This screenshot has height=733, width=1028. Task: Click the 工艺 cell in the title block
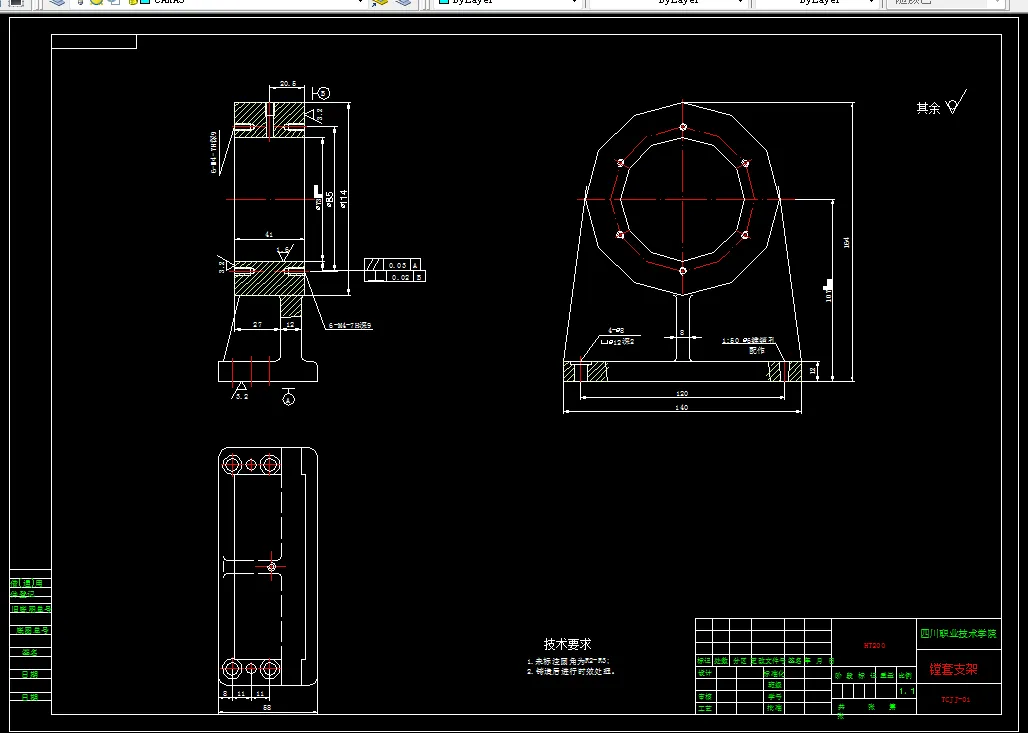pyautogui.click(x=704, y=709)
